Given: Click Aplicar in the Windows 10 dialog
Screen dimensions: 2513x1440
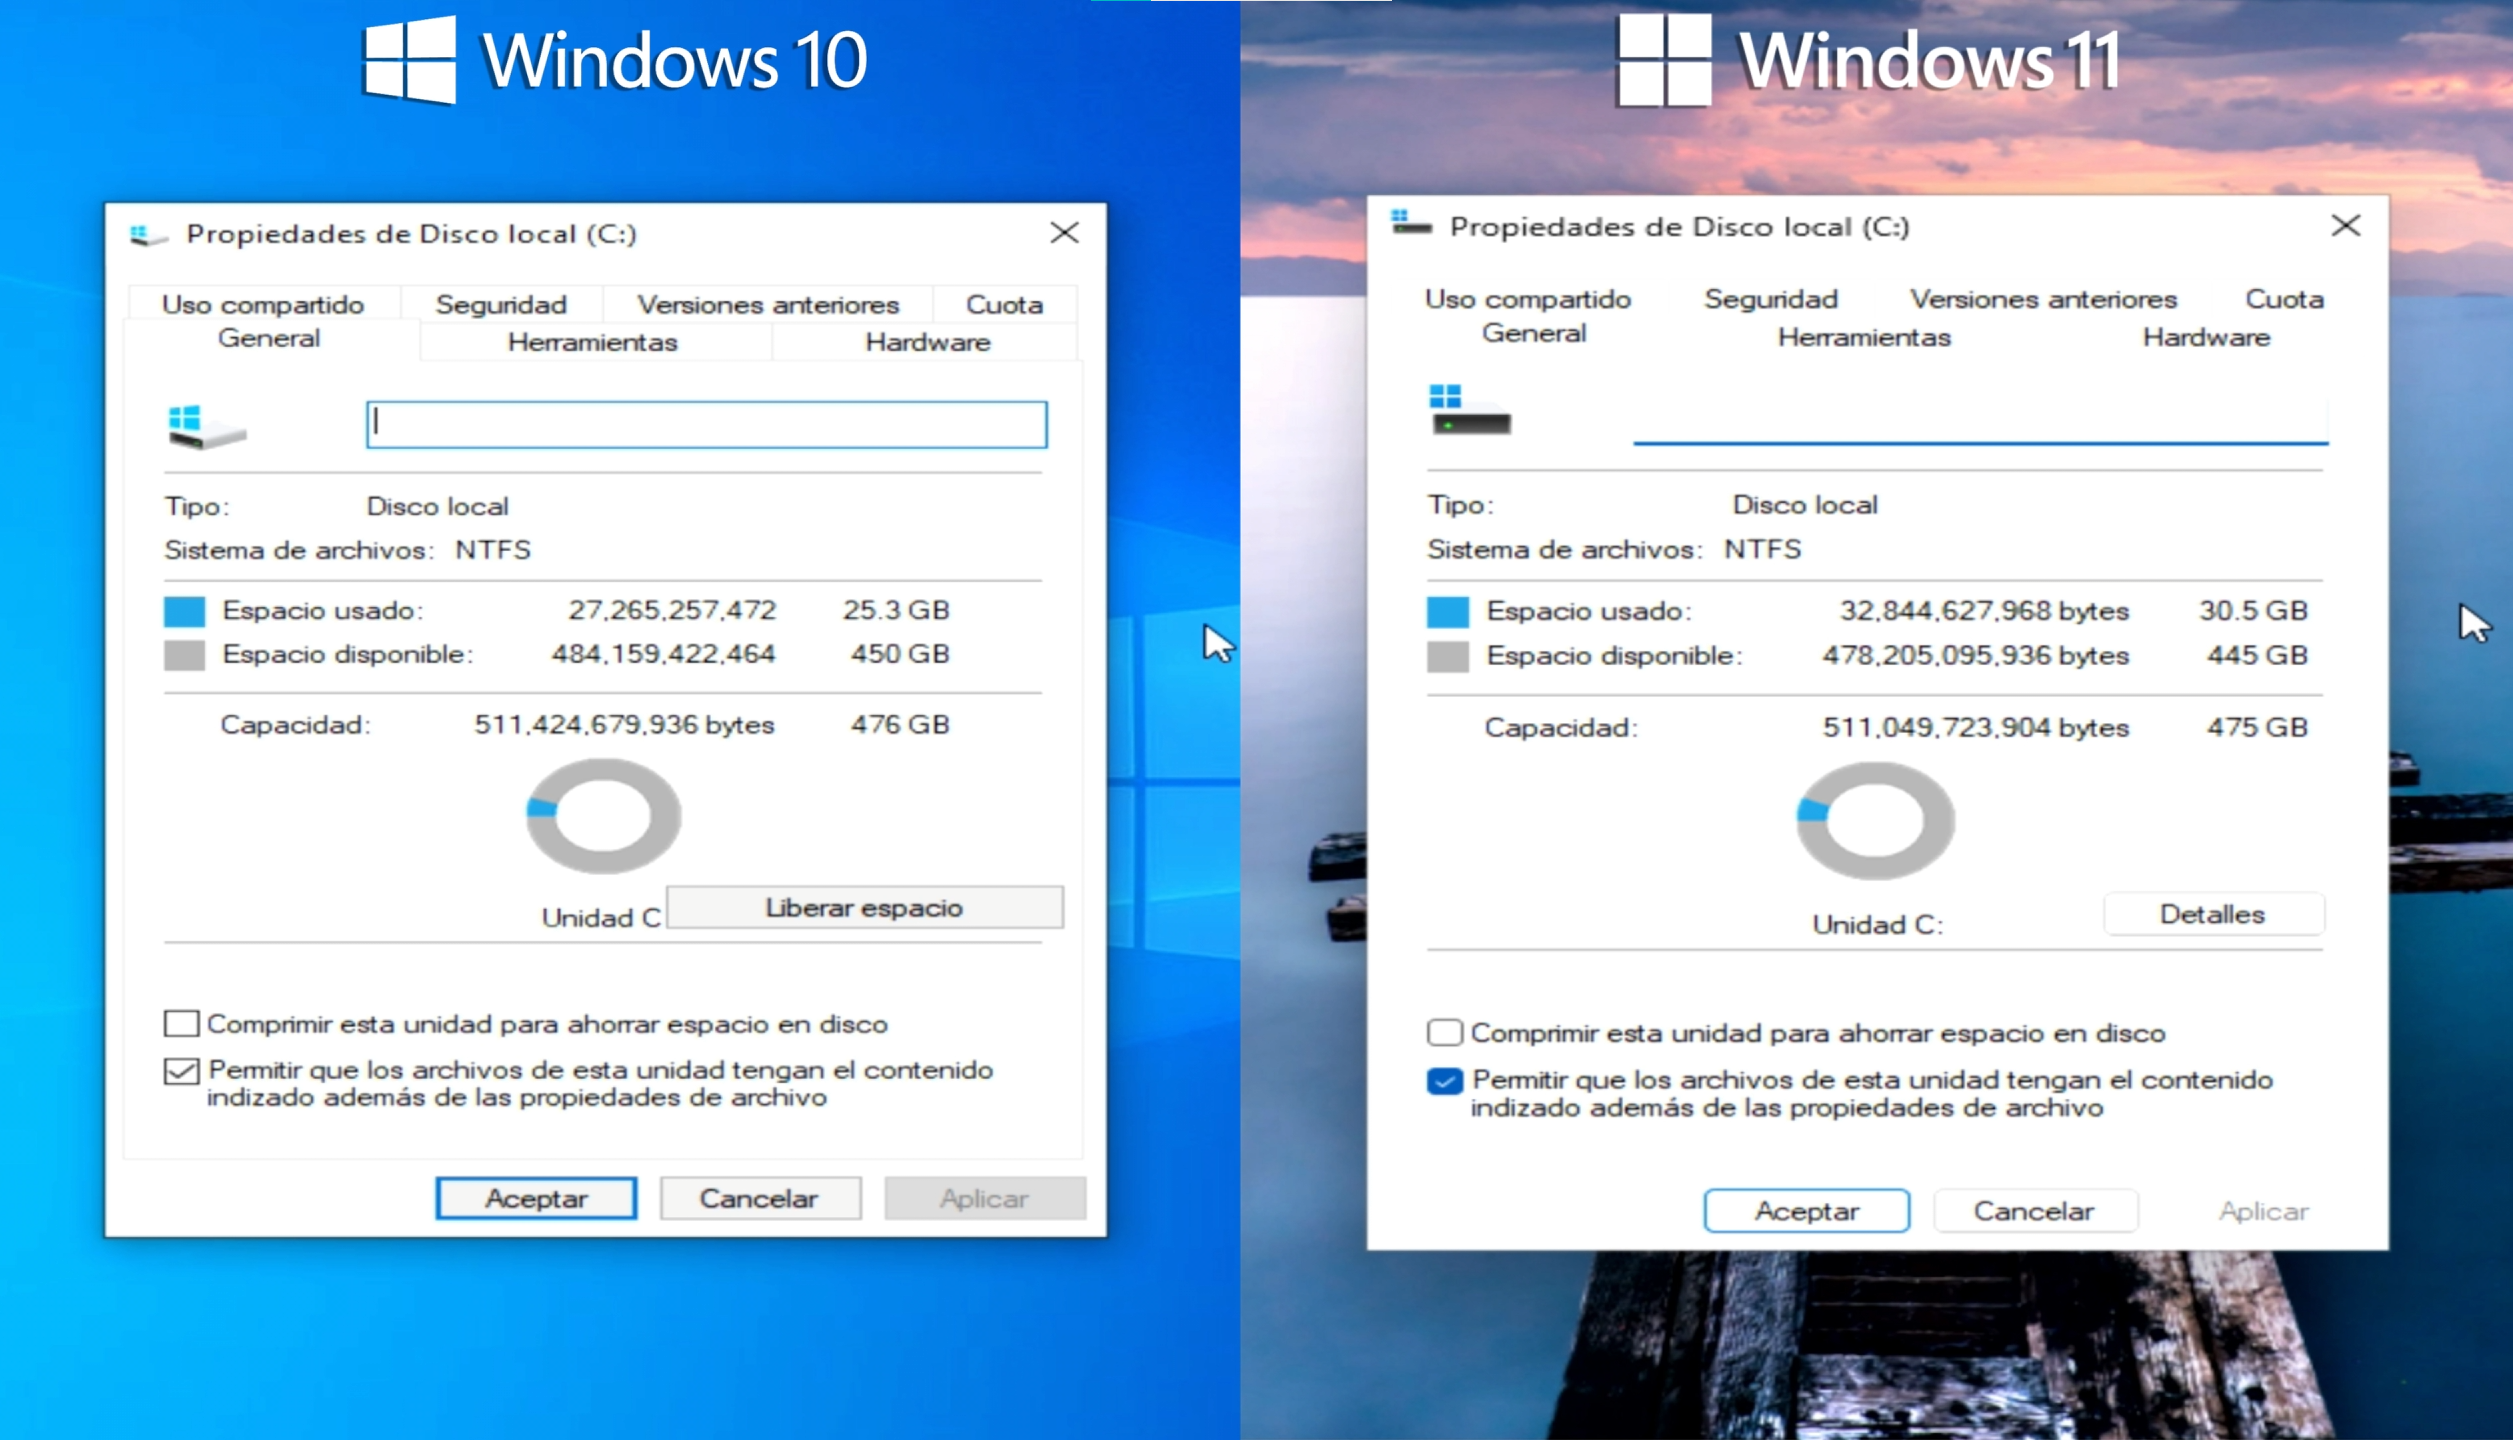Looking at the screenshot, I should (985, 1198).
